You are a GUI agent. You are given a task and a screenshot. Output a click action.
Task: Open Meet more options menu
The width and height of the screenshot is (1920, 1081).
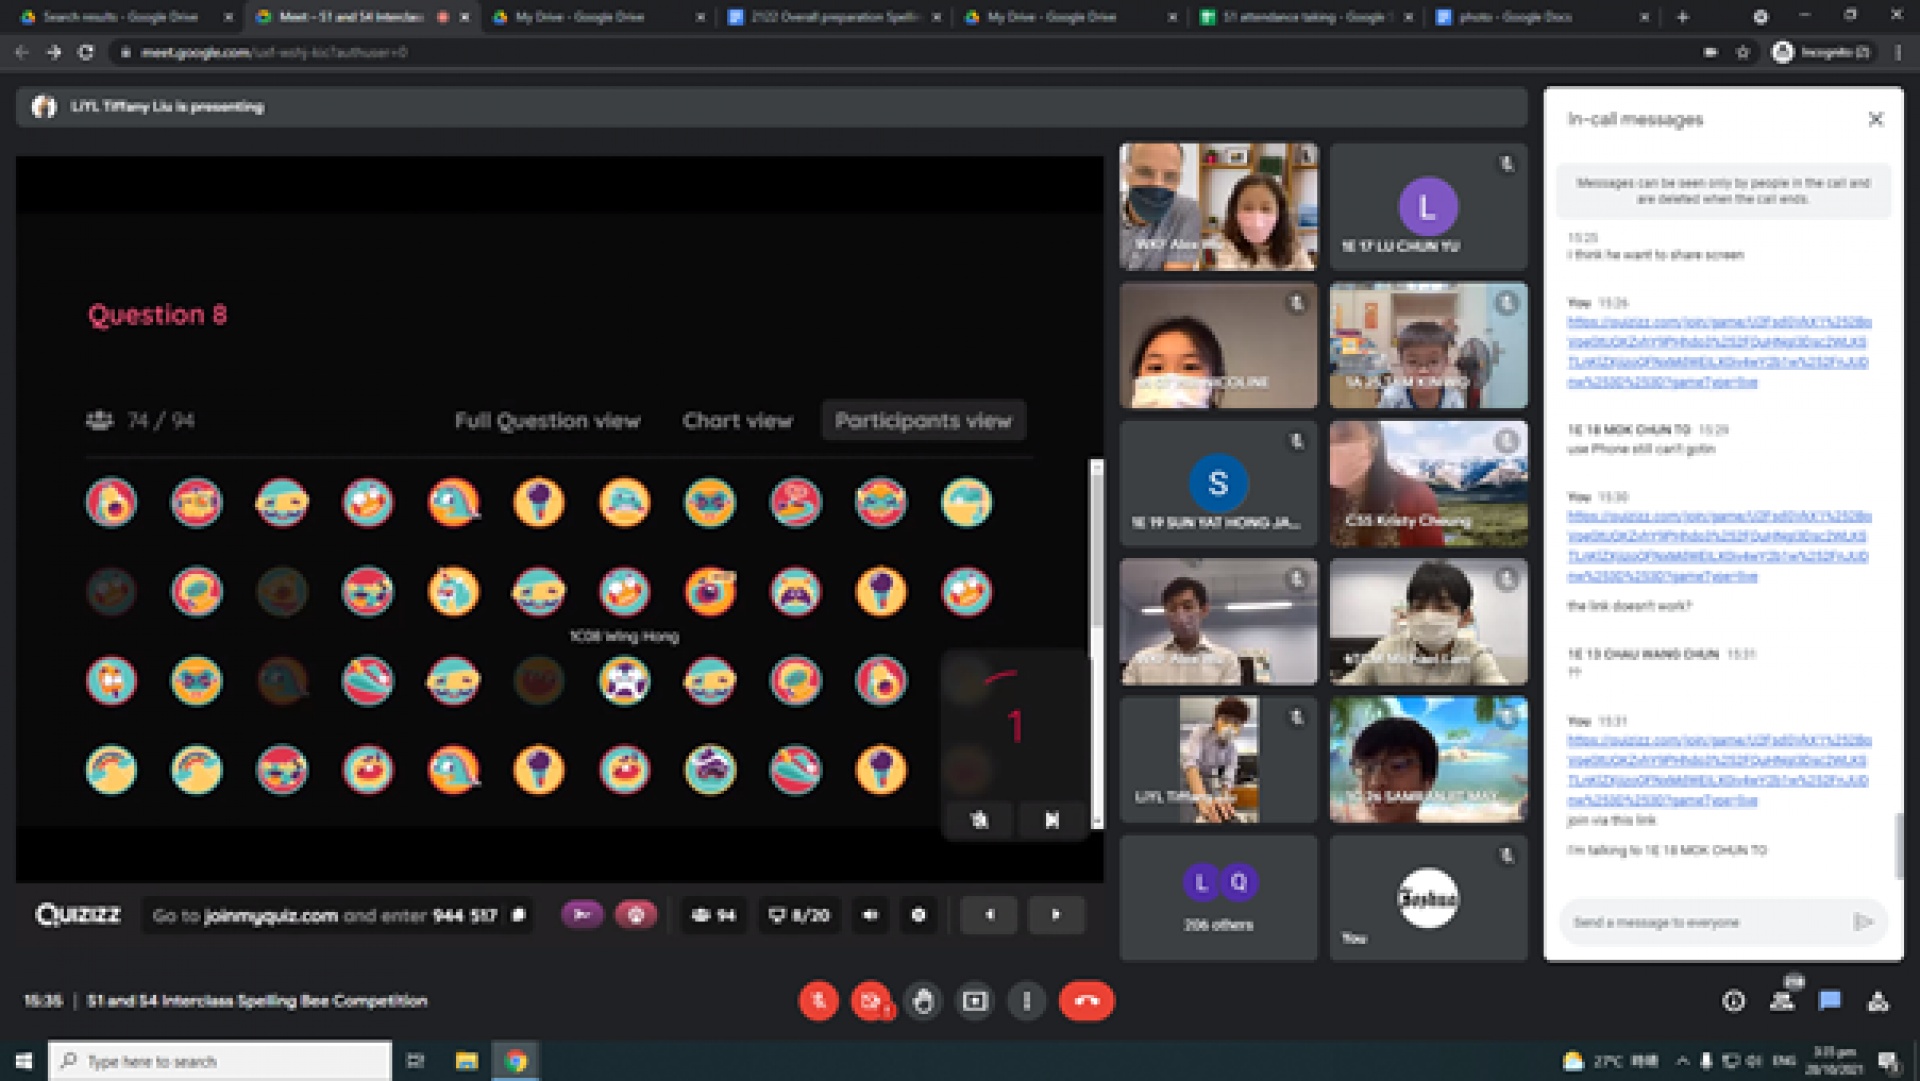[1027, 1001]
